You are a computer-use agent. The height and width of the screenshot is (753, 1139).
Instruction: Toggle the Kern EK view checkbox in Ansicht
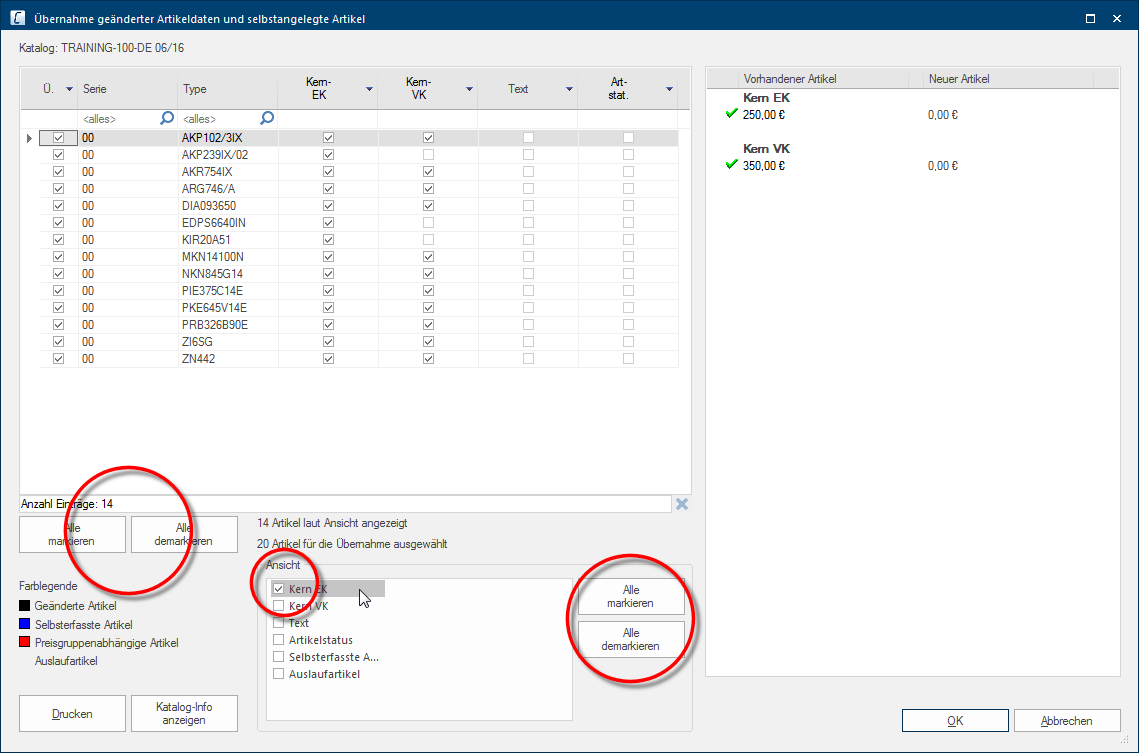[x=279, y=589]
